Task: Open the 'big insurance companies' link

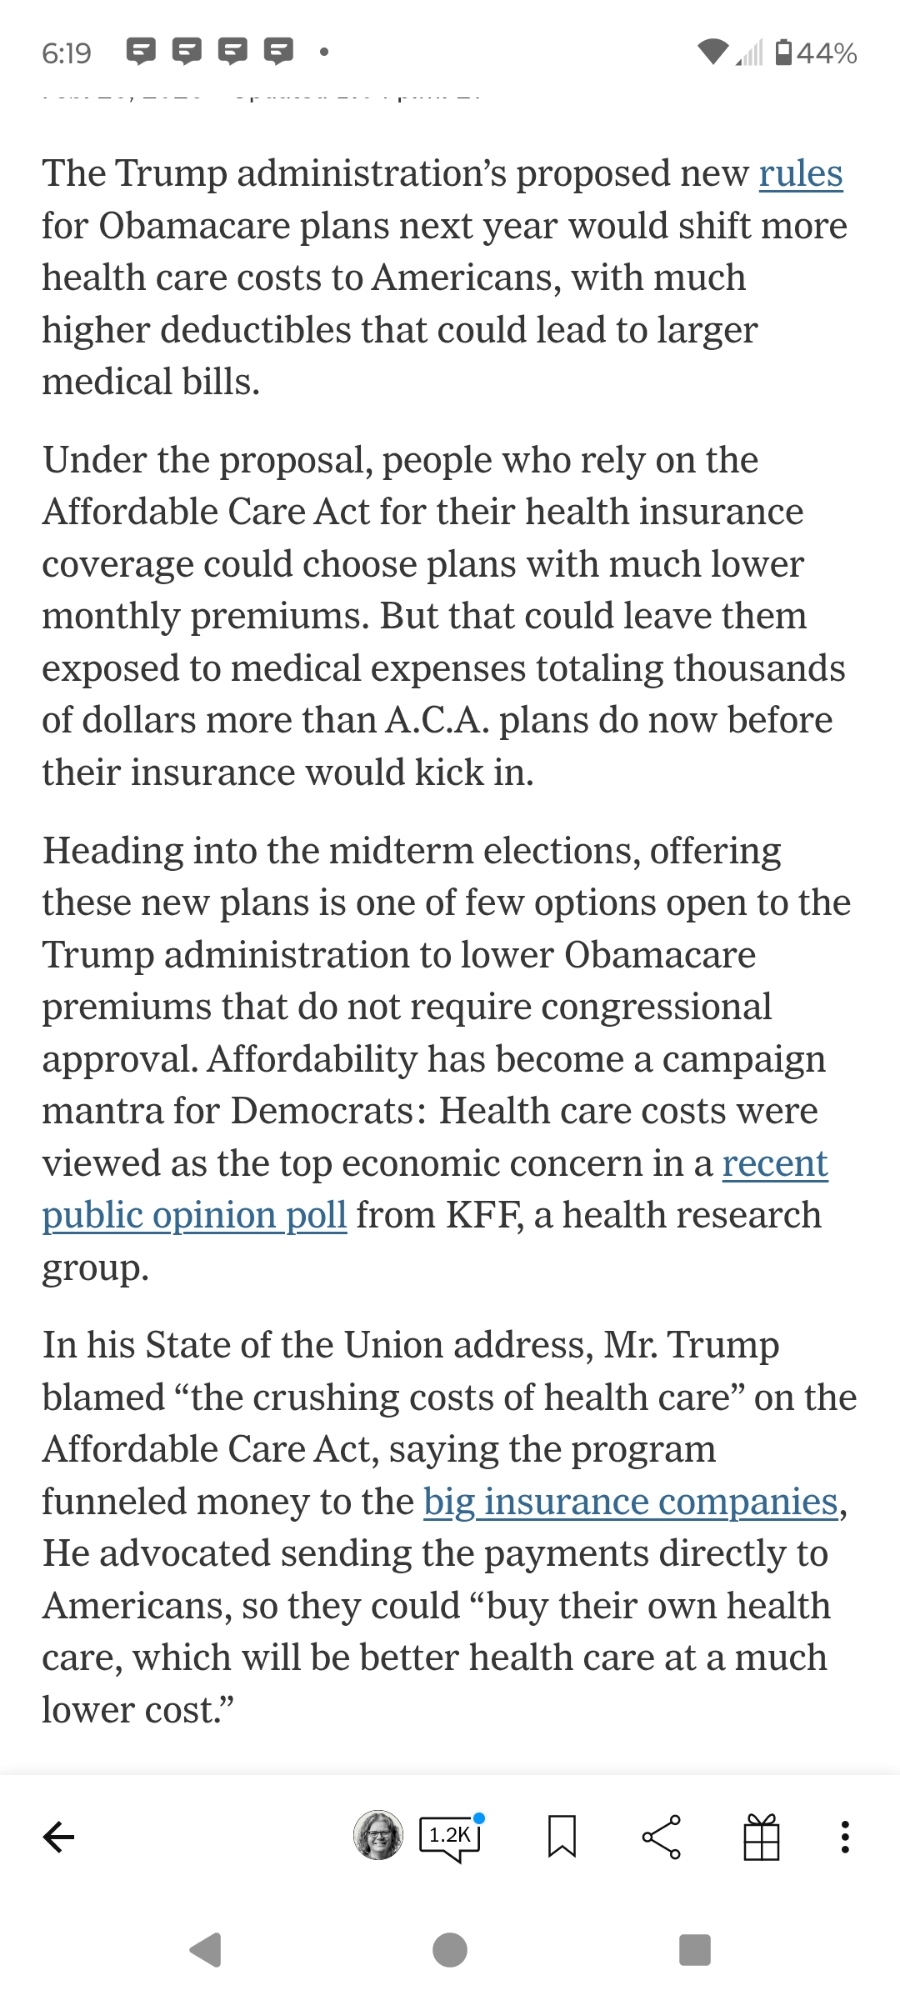Action: click(630, 1502)
